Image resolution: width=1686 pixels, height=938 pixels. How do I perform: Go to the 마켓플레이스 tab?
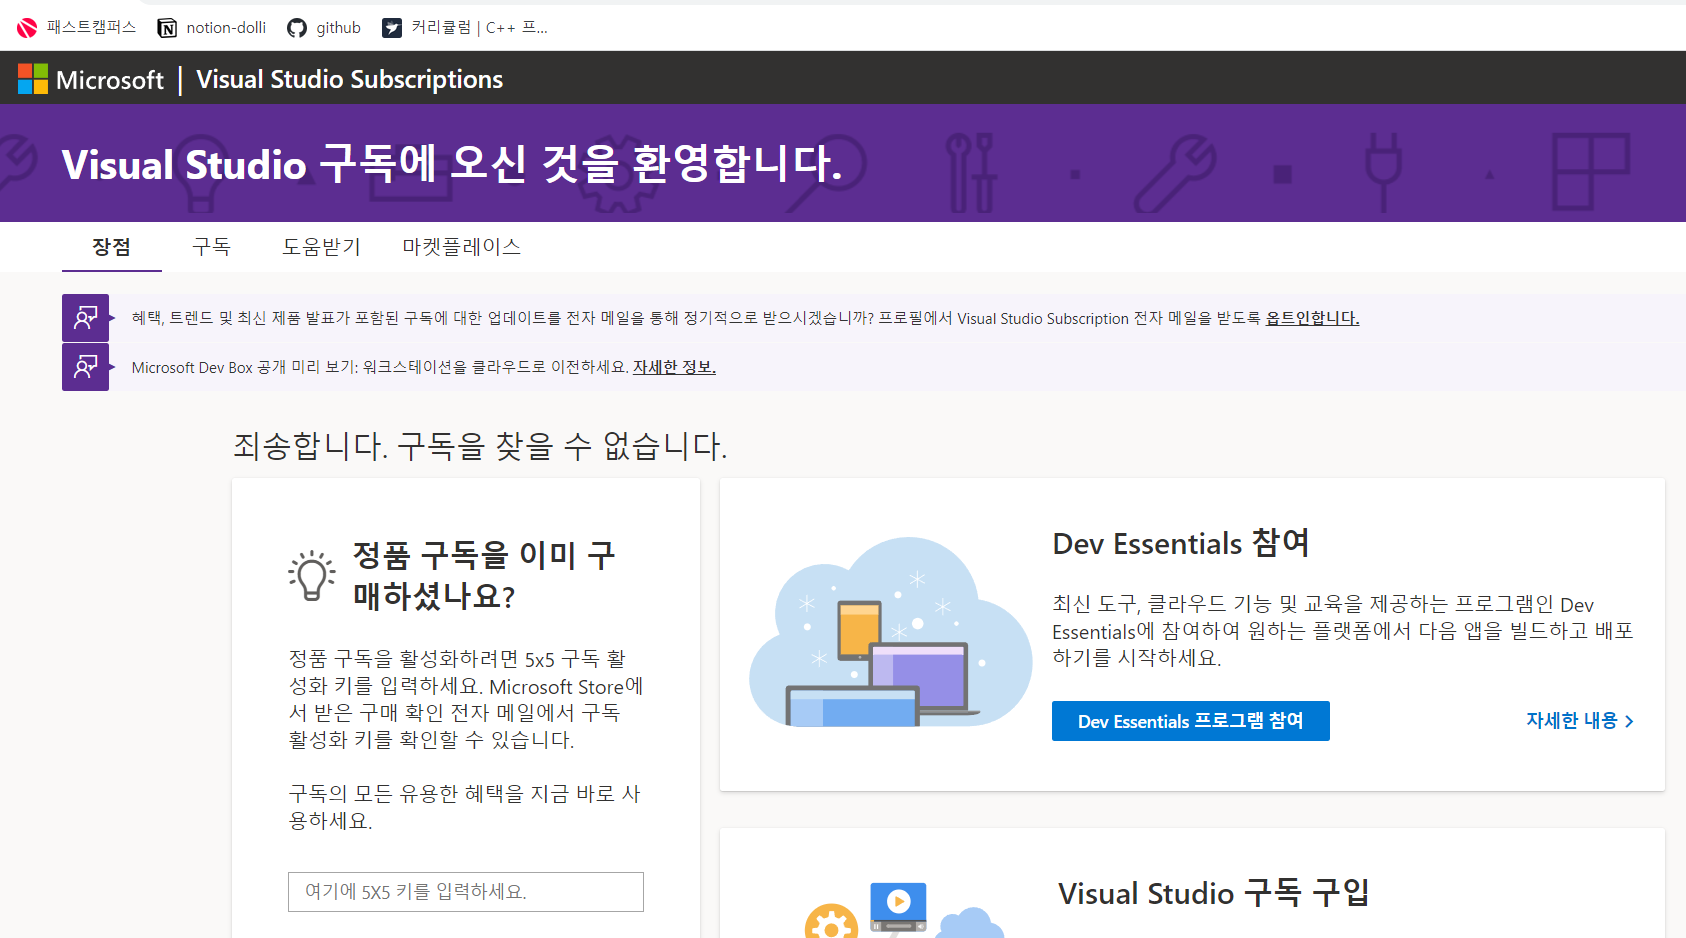[x=461, y=247]
